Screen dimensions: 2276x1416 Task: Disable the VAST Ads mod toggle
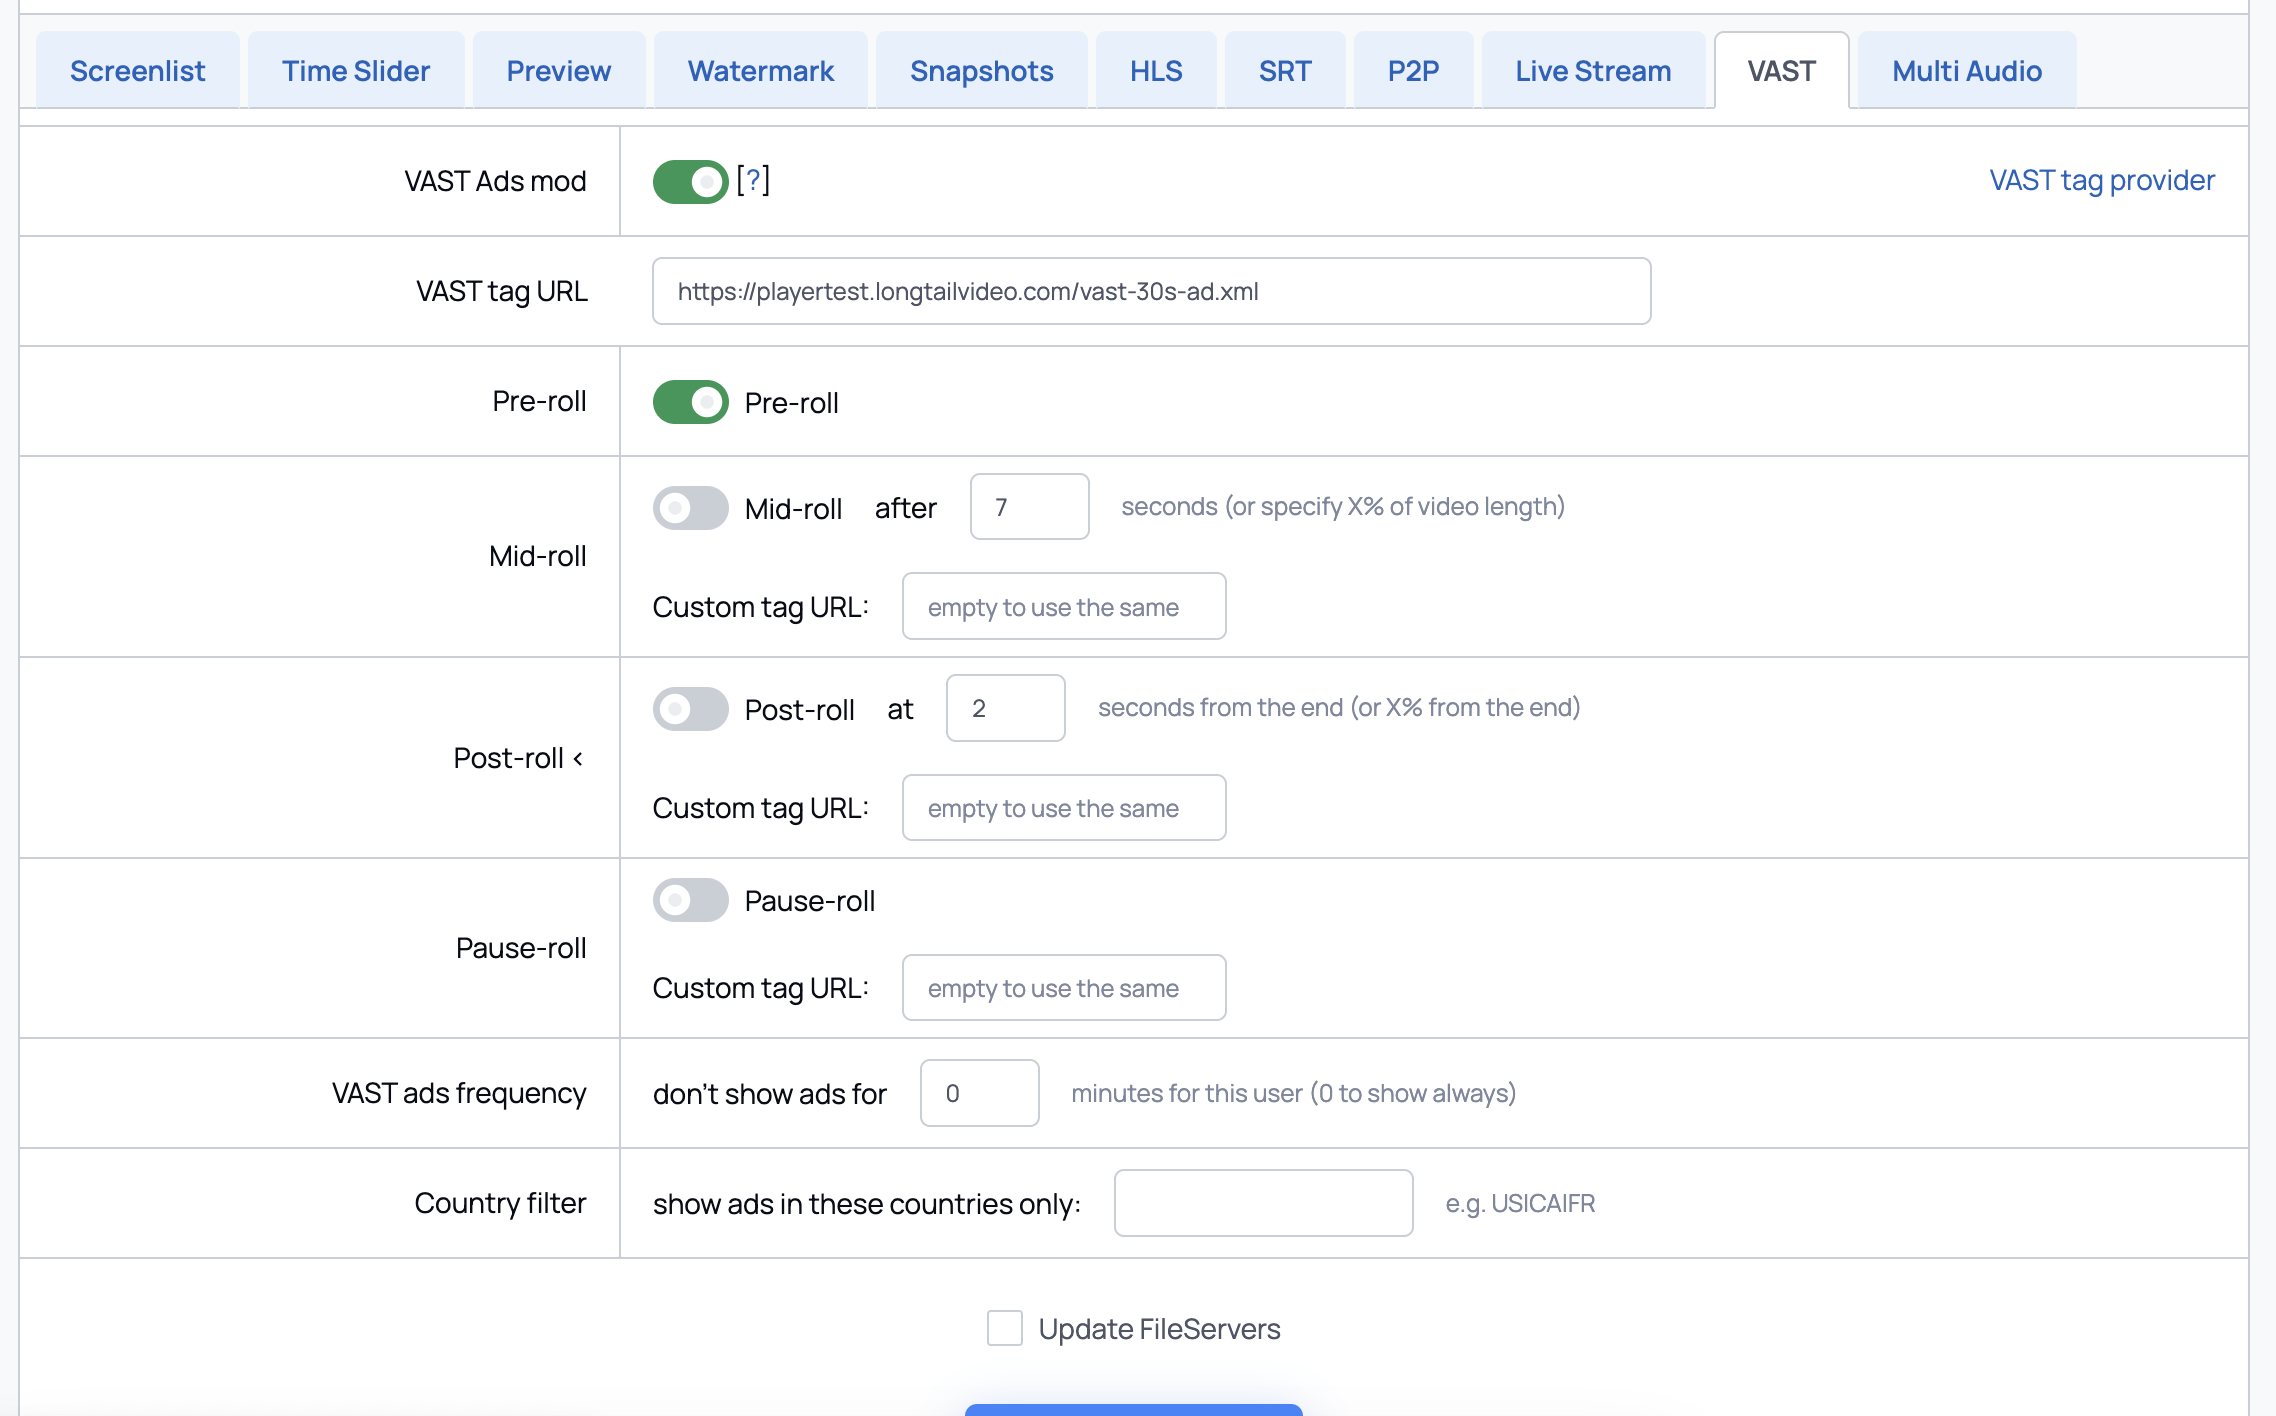[x=690, y=181]
